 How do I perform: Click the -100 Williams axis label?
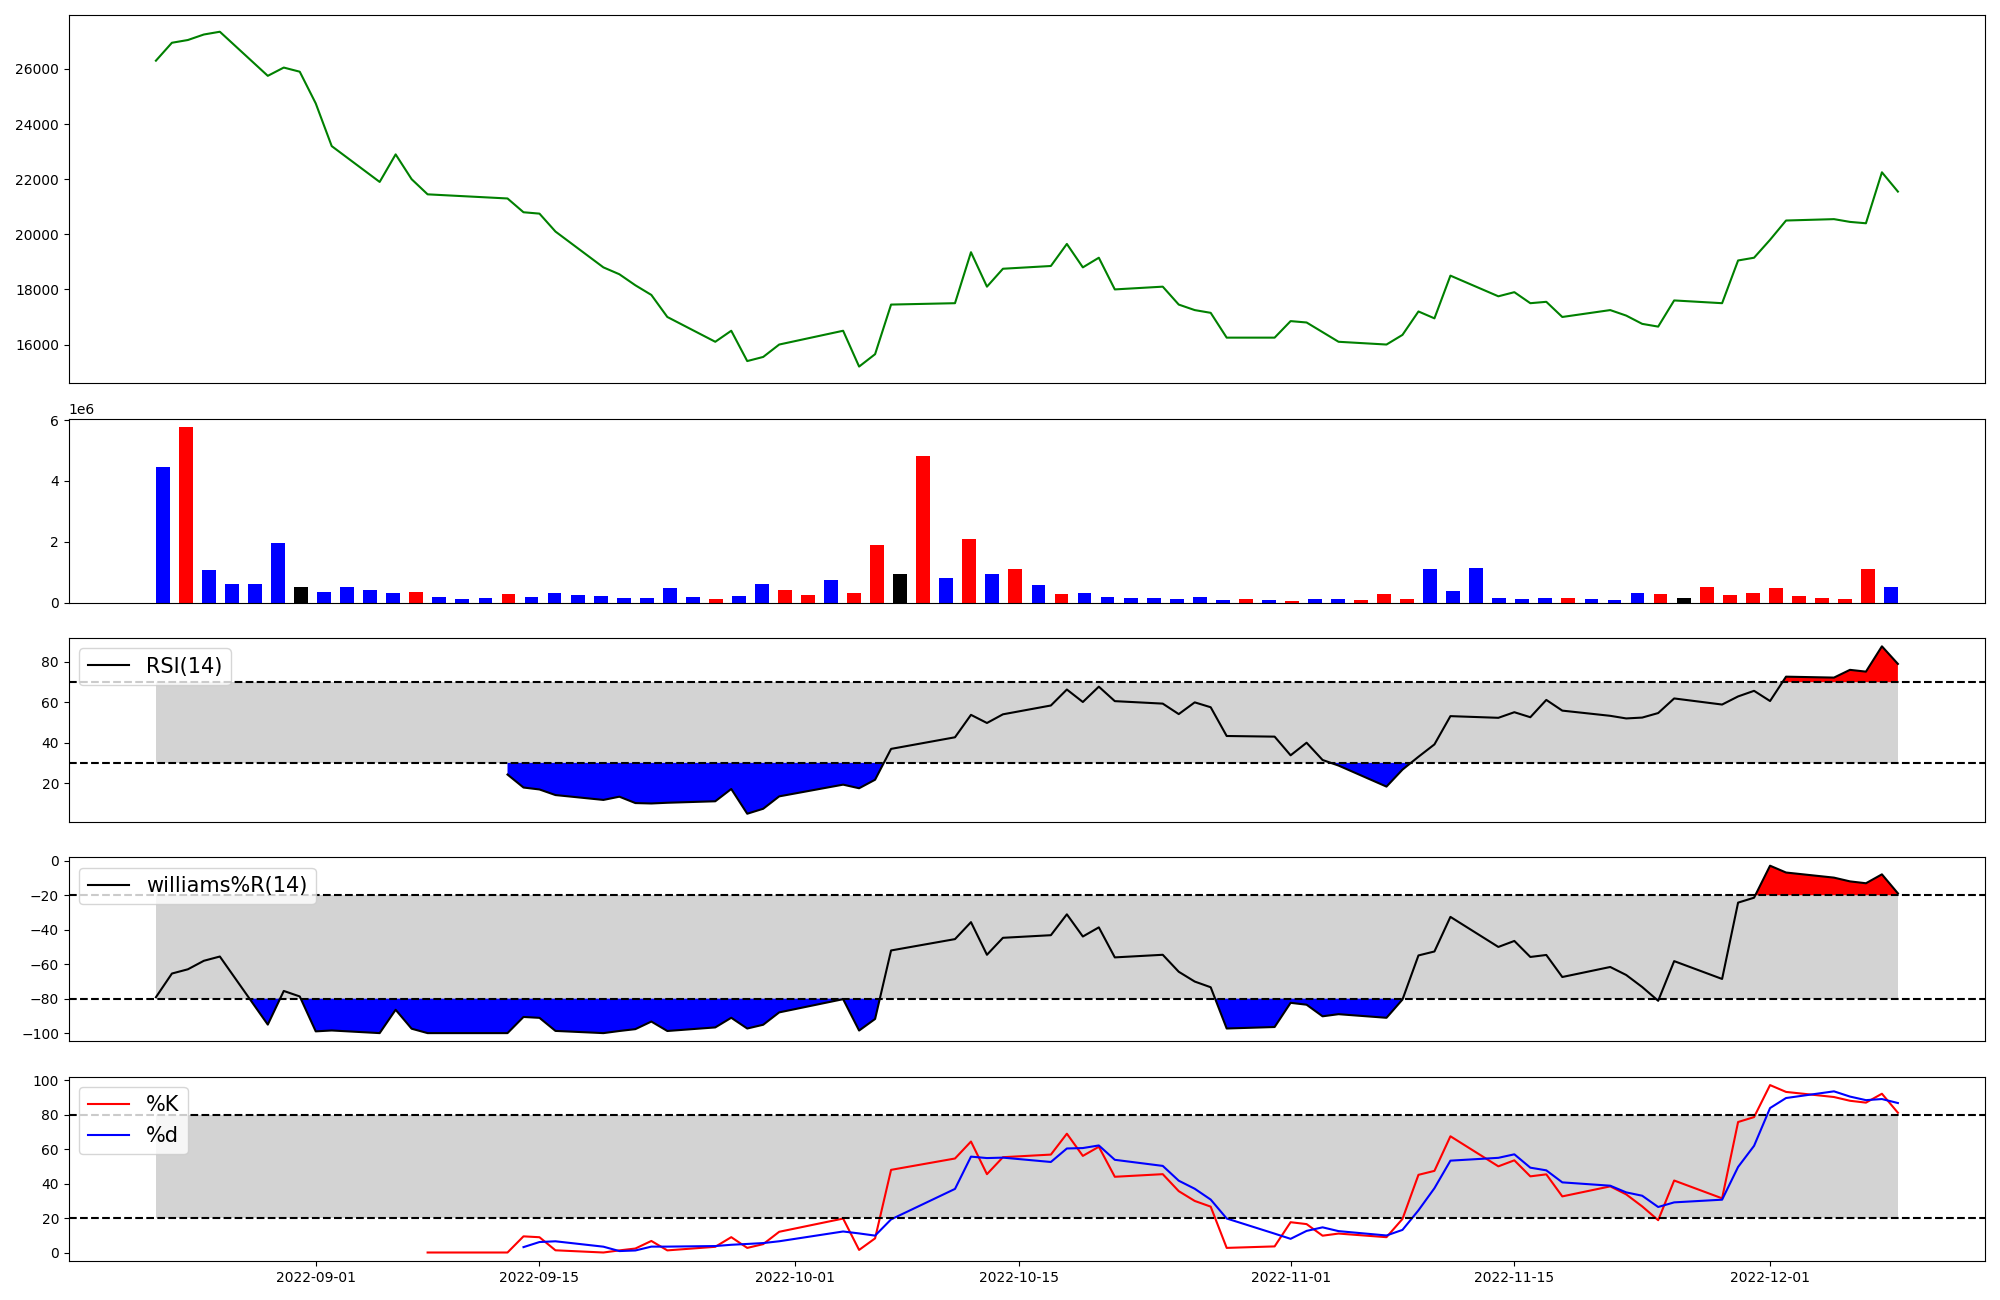tap(40, 1034)
